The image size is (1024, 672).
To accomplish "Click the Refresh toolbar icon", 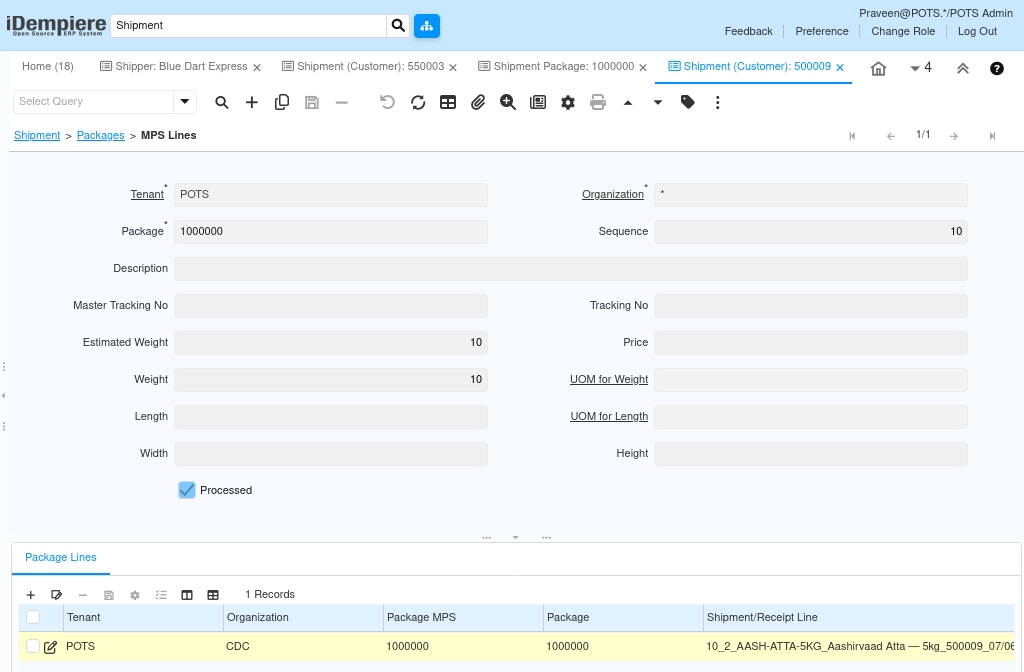I will pos(418,103).
